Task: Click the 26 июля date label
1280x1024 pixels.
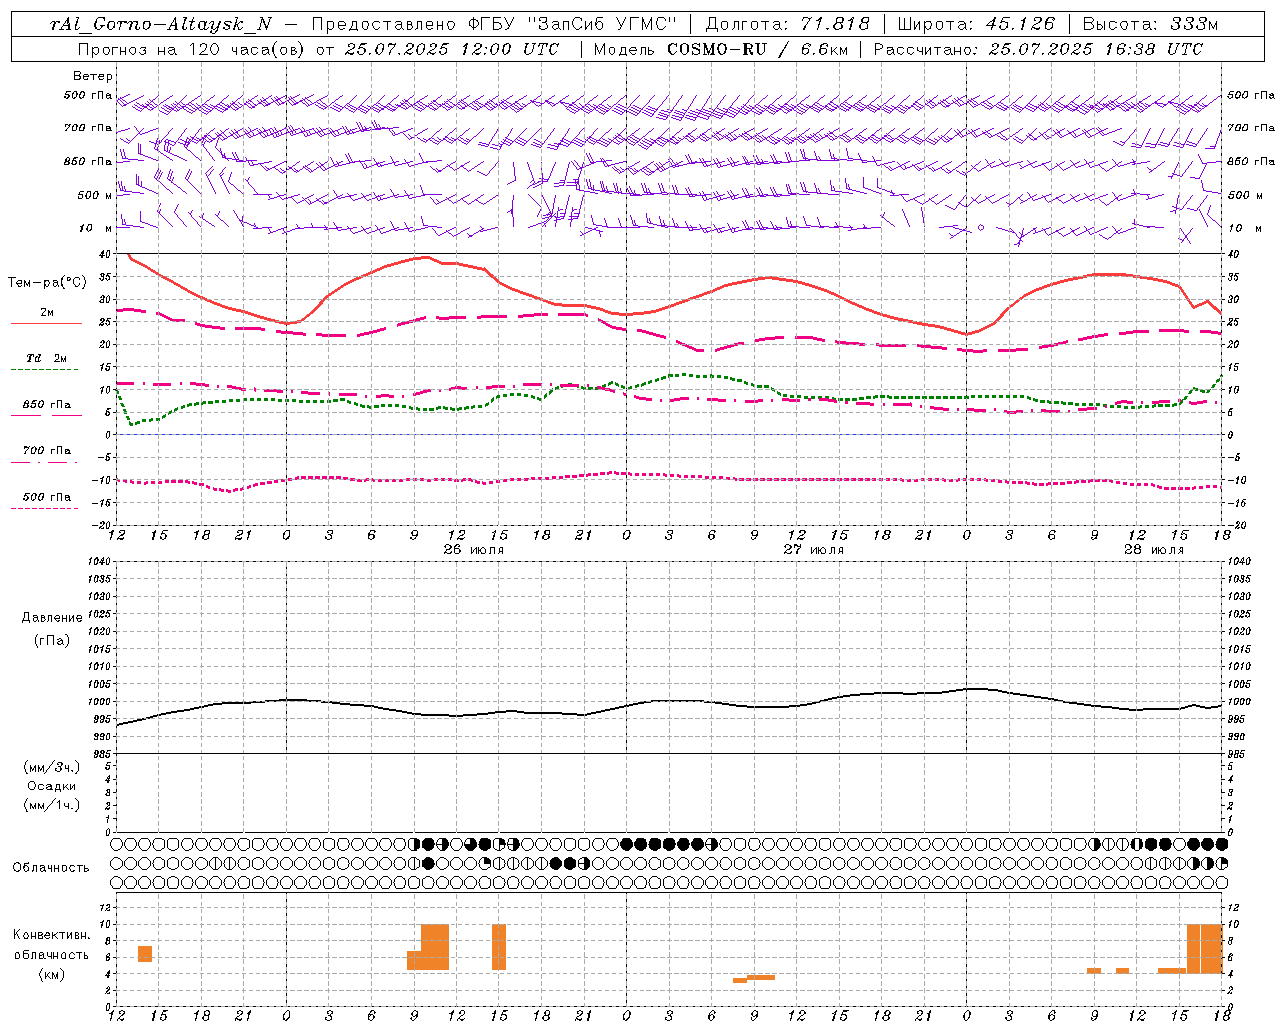Action: point(472,550)
